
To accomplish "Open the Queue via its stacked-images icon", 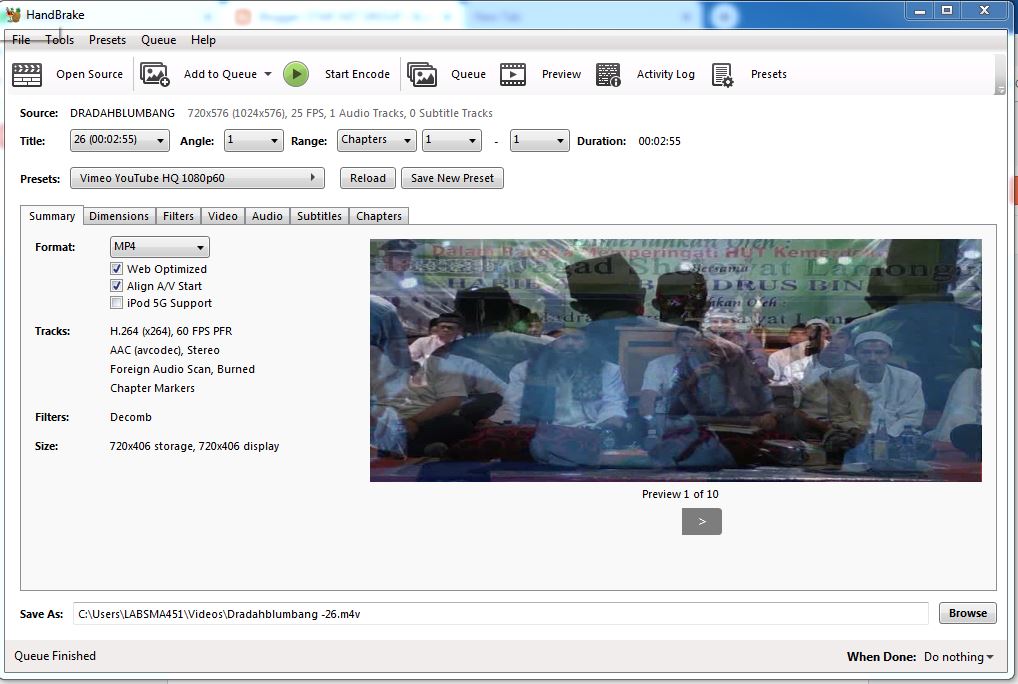I will tap(422, 75).
